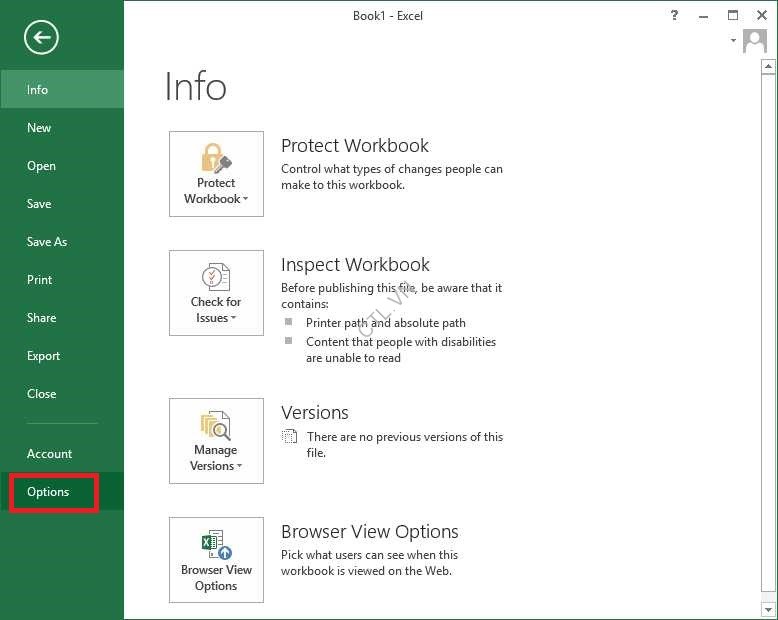
Task: Minimize the Excel window
Action: 703,16
